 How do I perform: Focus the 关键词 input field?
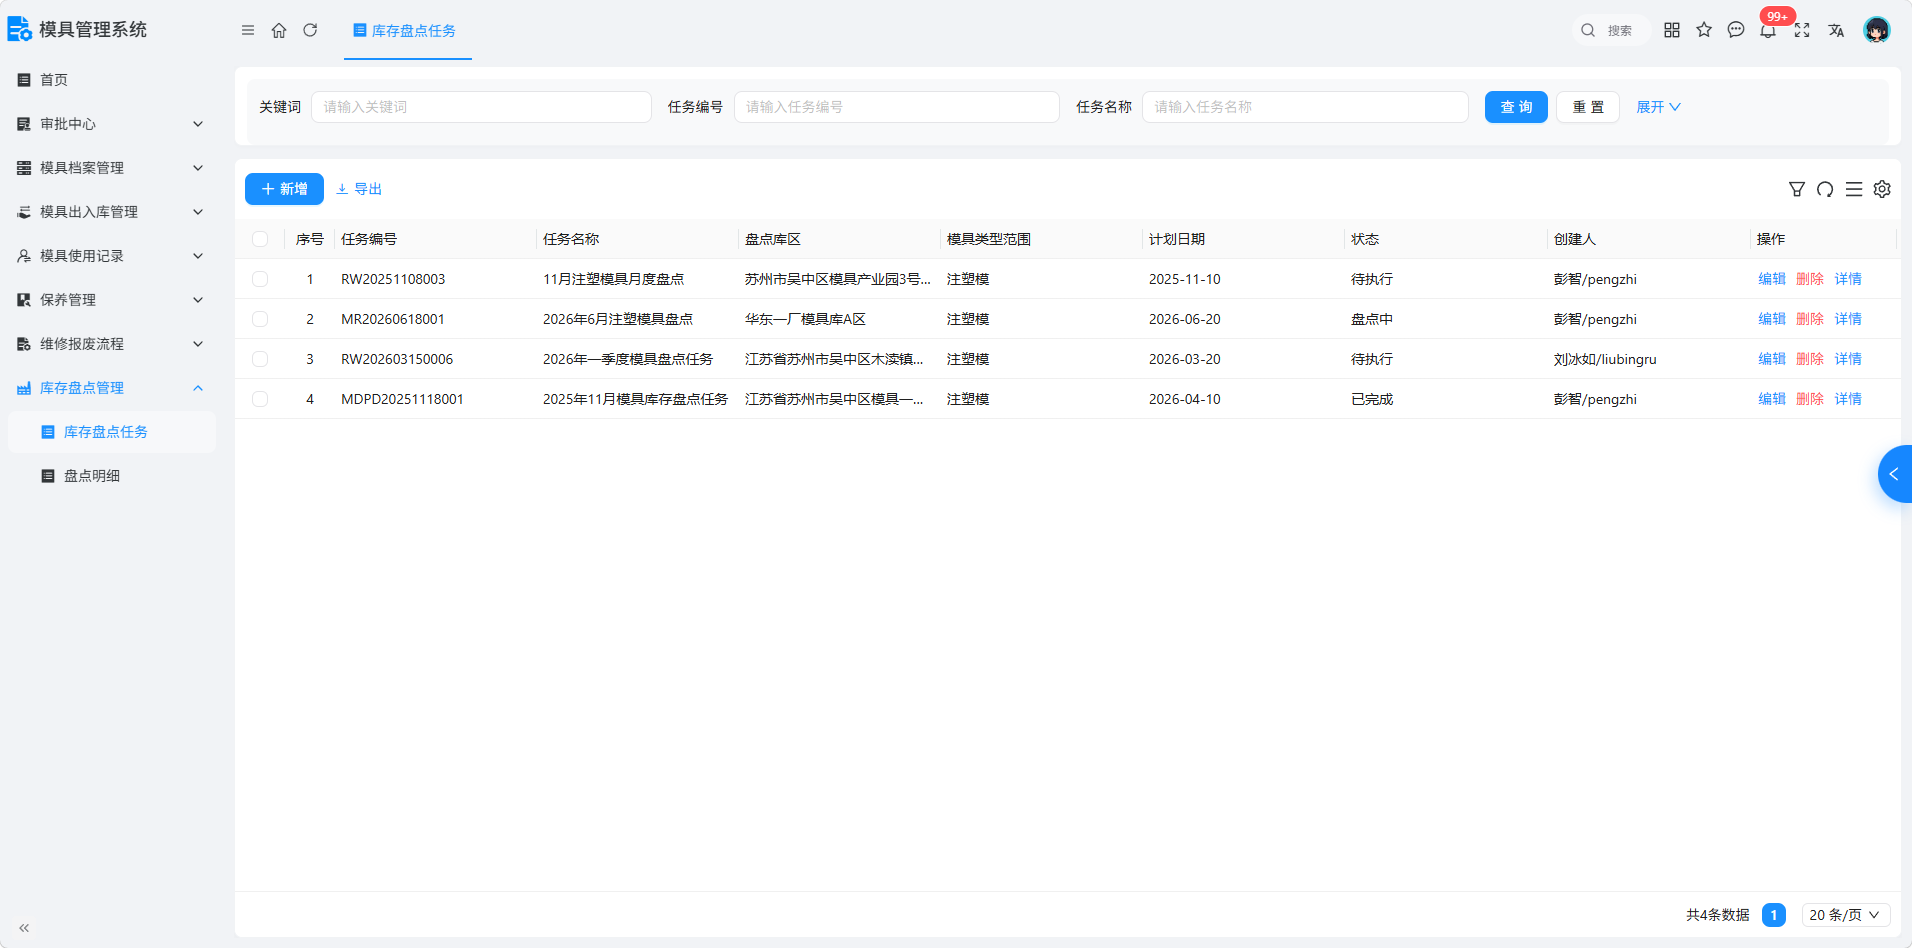(481, 107)
